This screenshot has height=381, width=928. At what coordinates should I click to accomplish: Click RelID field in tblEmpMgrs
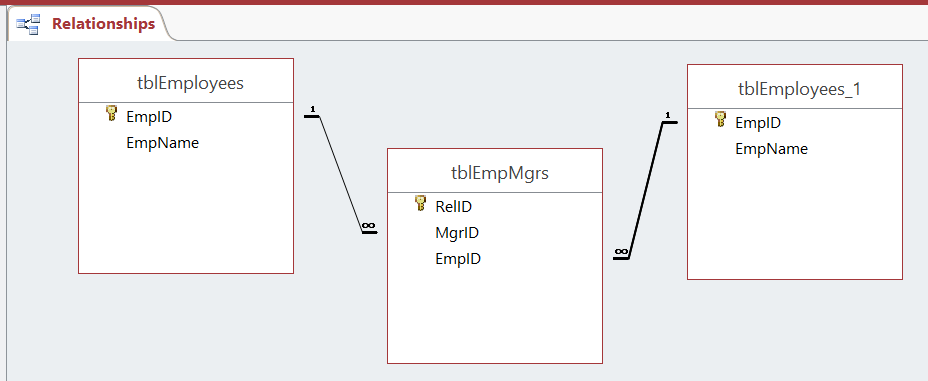(454, 206)
